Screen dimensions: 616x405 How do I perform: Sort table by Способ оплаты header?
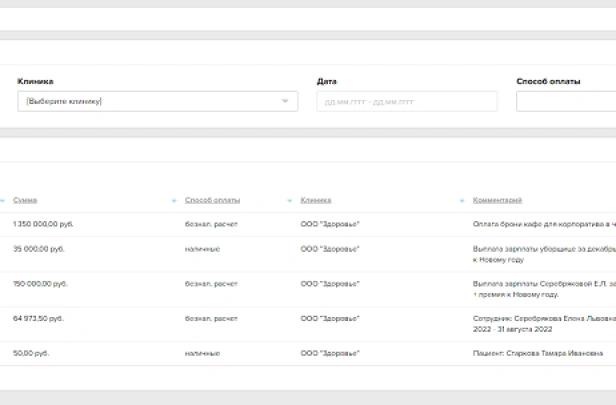point(212,200)
